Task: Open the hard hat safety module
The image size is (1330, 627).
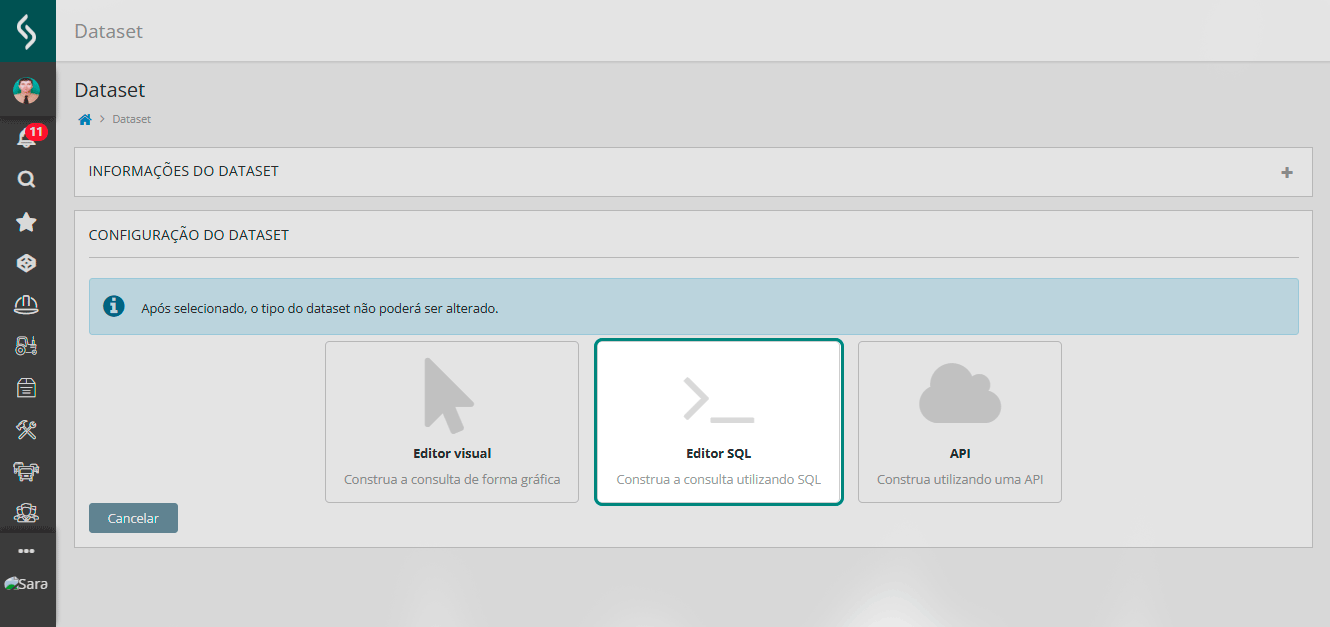Action: [27, 305]
